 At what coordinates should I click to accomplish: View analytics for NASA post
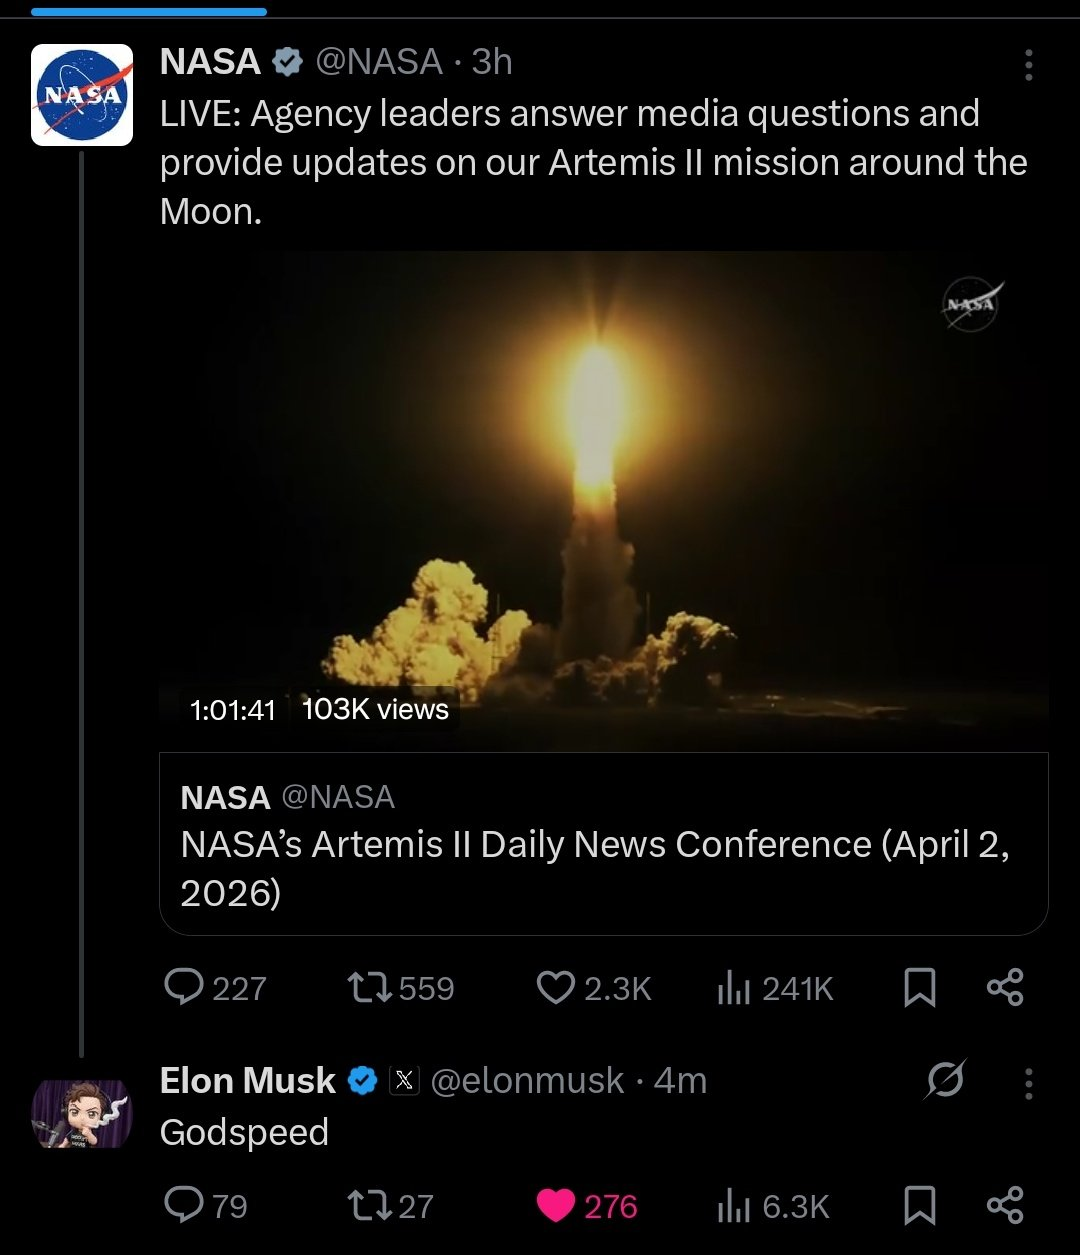[733, 989]
